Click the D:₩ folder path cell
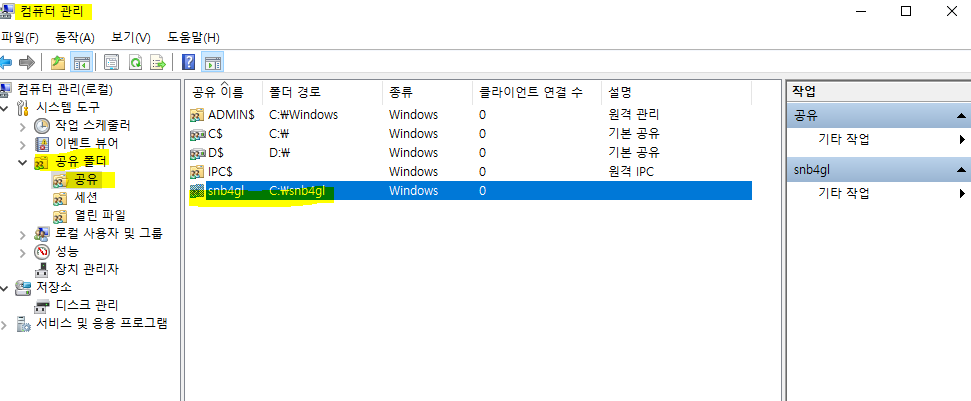 (x=280, y=153)
